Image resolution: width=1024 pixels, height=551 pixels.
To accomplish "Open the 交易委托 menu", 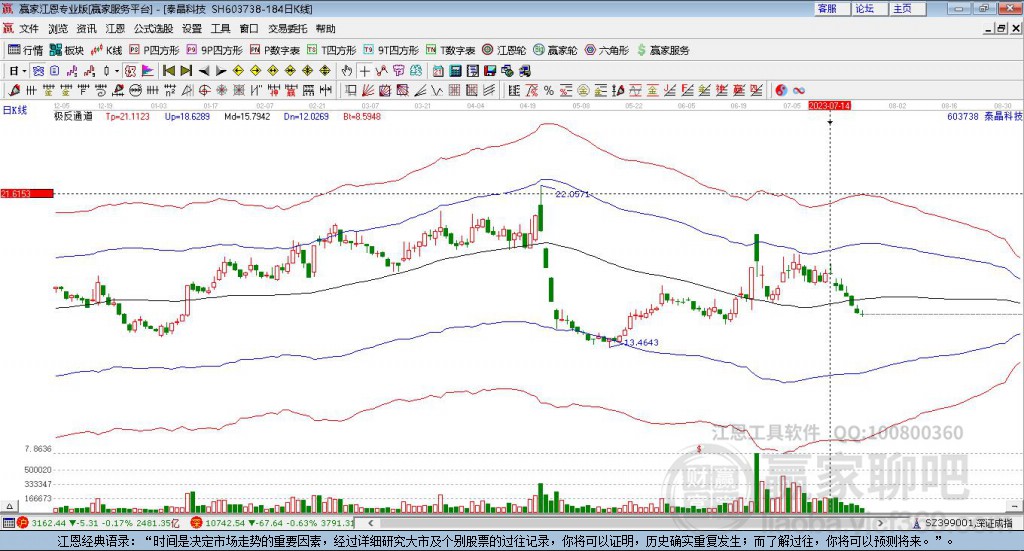I will [287, 29].
